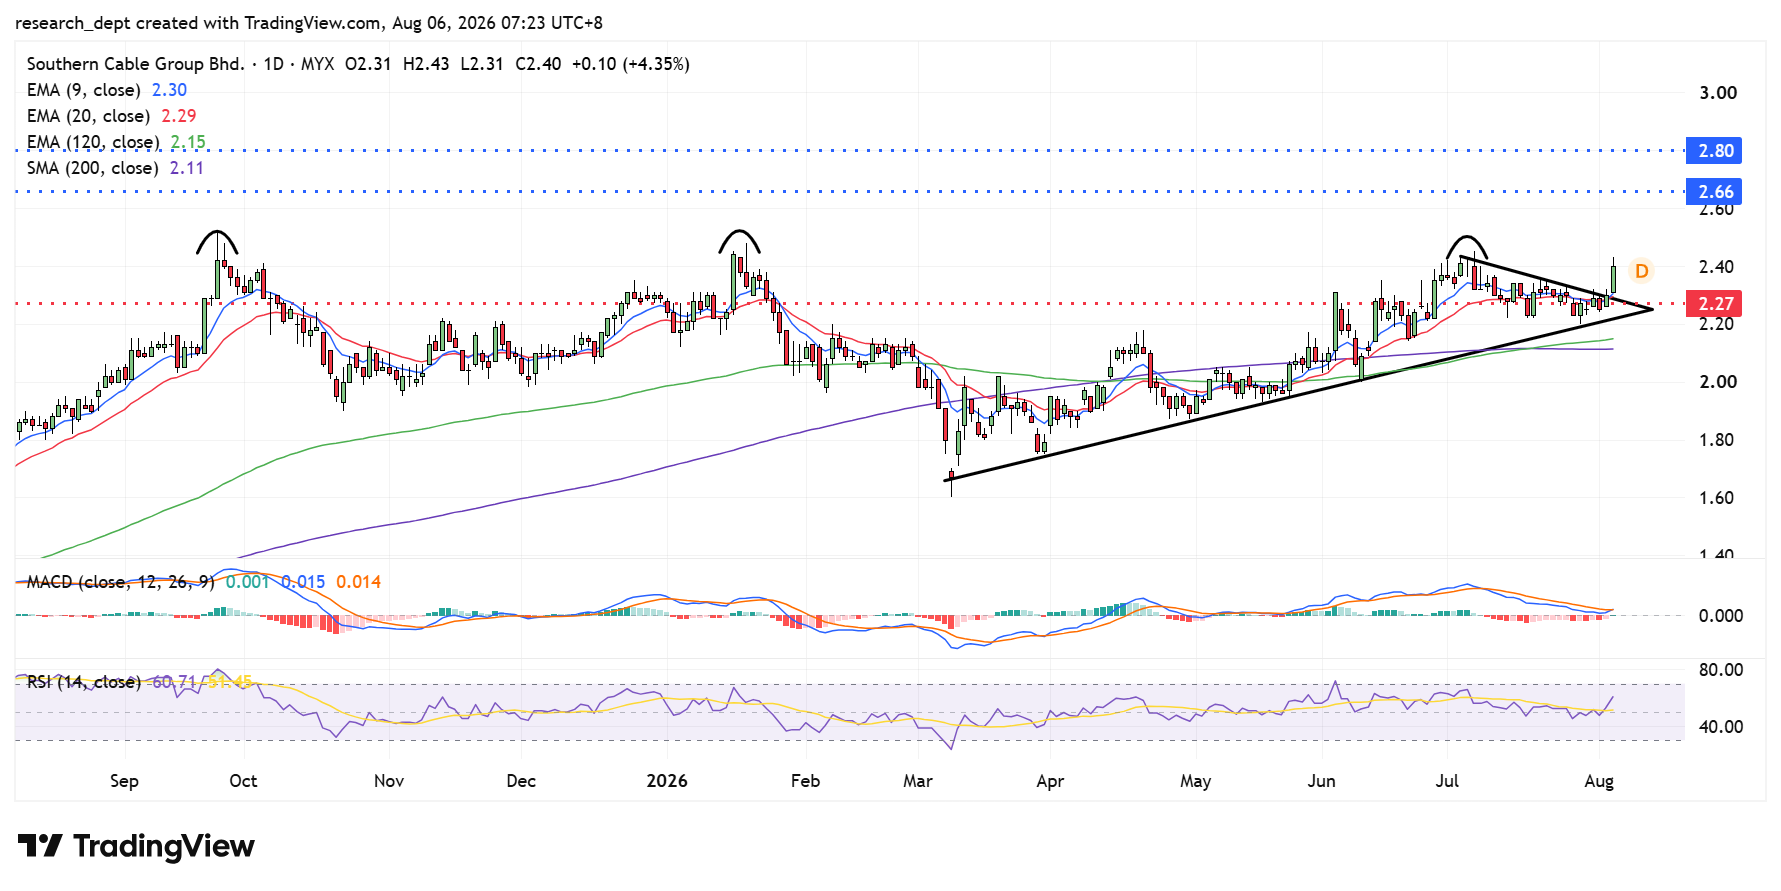Open the TradingView logo at bottom left
This screenshot has width=1781, height=891.
tap(136, 846)
